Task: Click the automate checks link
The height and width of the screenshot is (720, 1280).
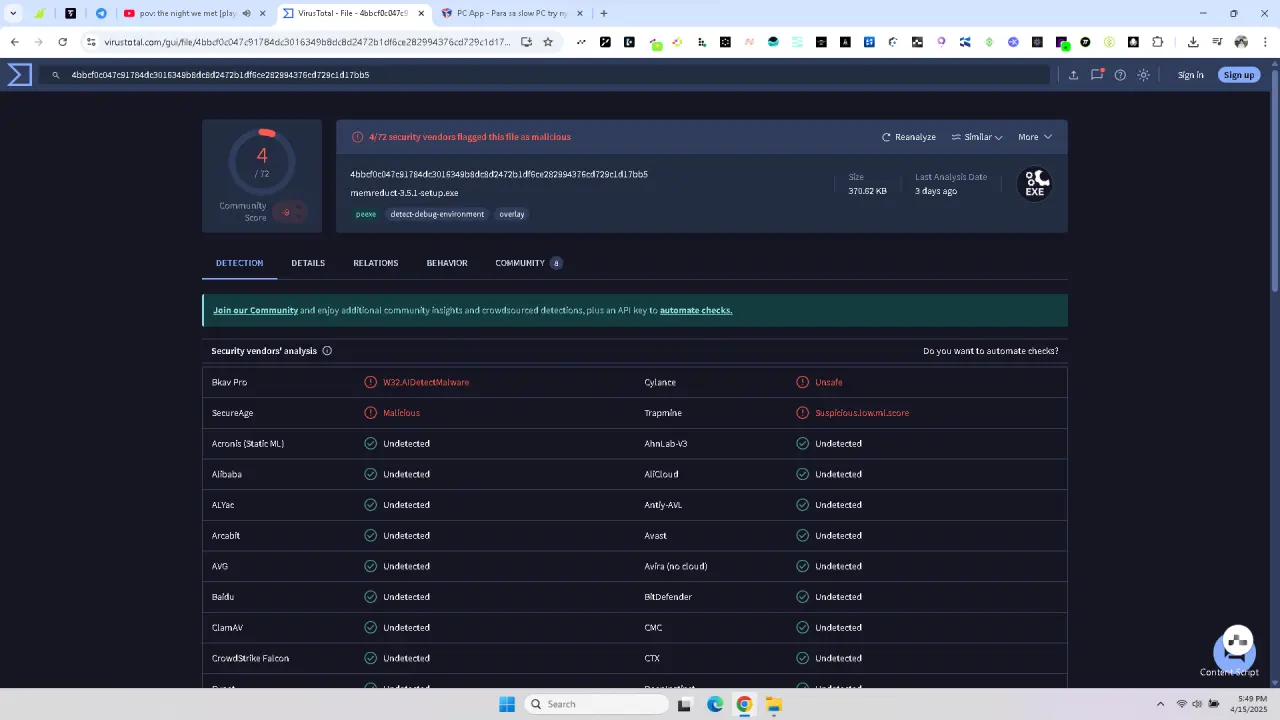Action: point(696,310)
